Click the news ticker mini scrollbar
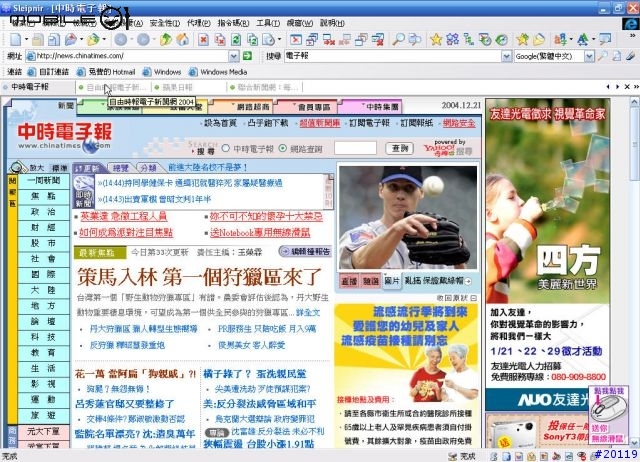Viewport: 640px width, 462px height. (329, 191)
